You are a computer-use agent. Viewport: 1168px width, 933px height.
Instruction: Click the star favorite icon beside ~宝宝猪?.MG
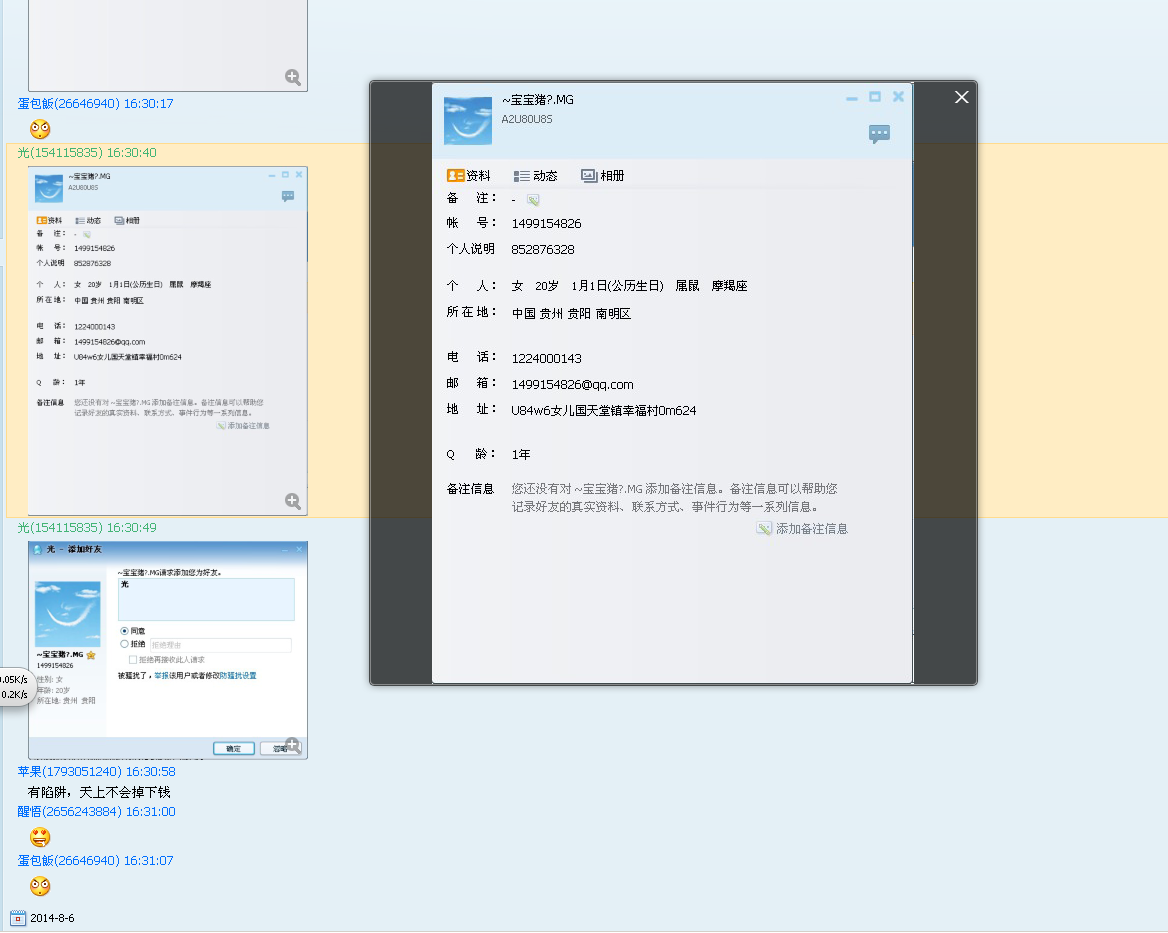pyautogui.click(x=90, y=655)
